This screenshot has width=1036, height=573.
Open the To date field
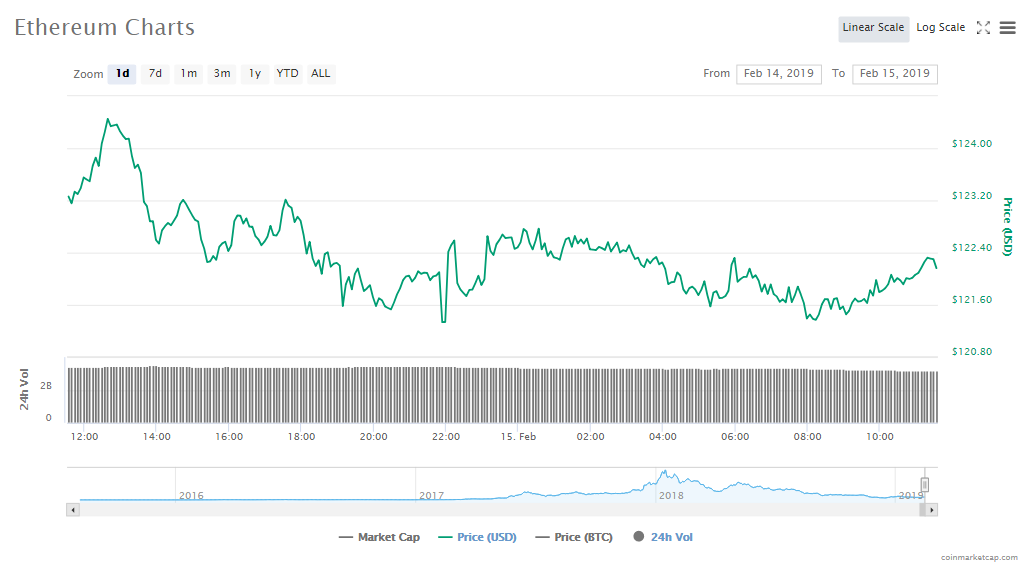(894, 73)
